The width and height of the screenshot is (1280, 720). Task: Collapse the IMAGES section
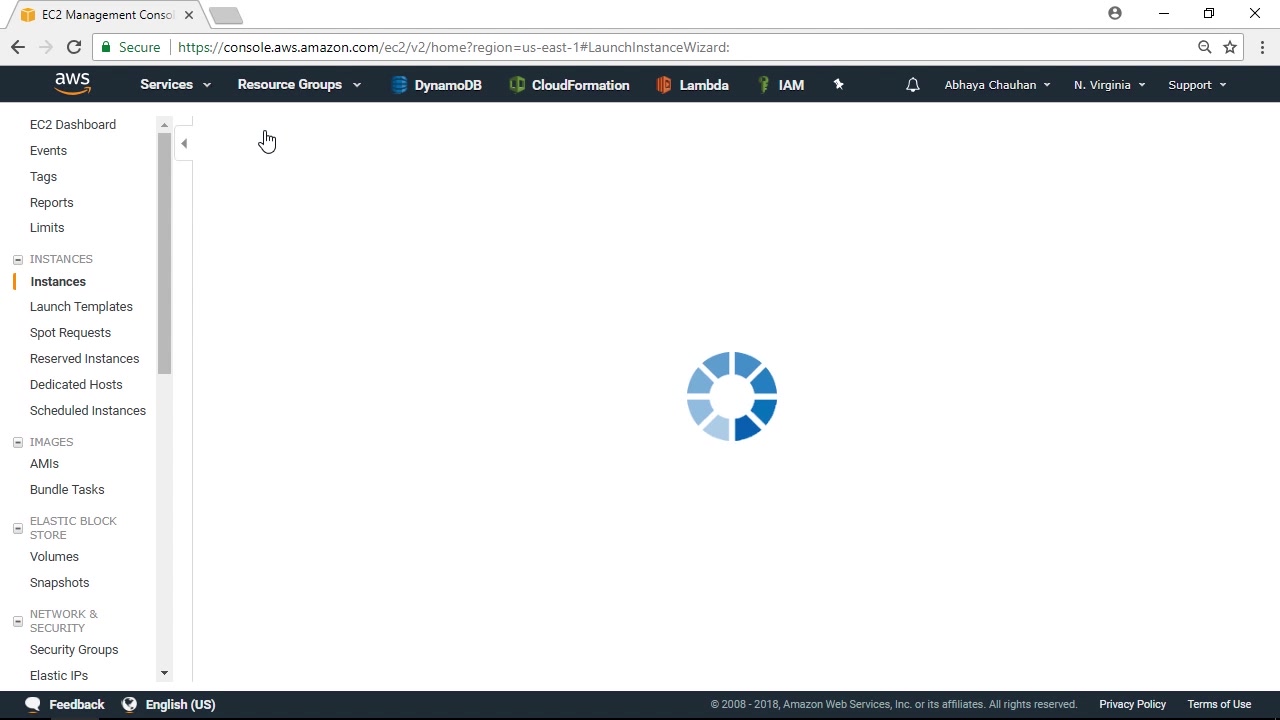click(x=18, y=442)
